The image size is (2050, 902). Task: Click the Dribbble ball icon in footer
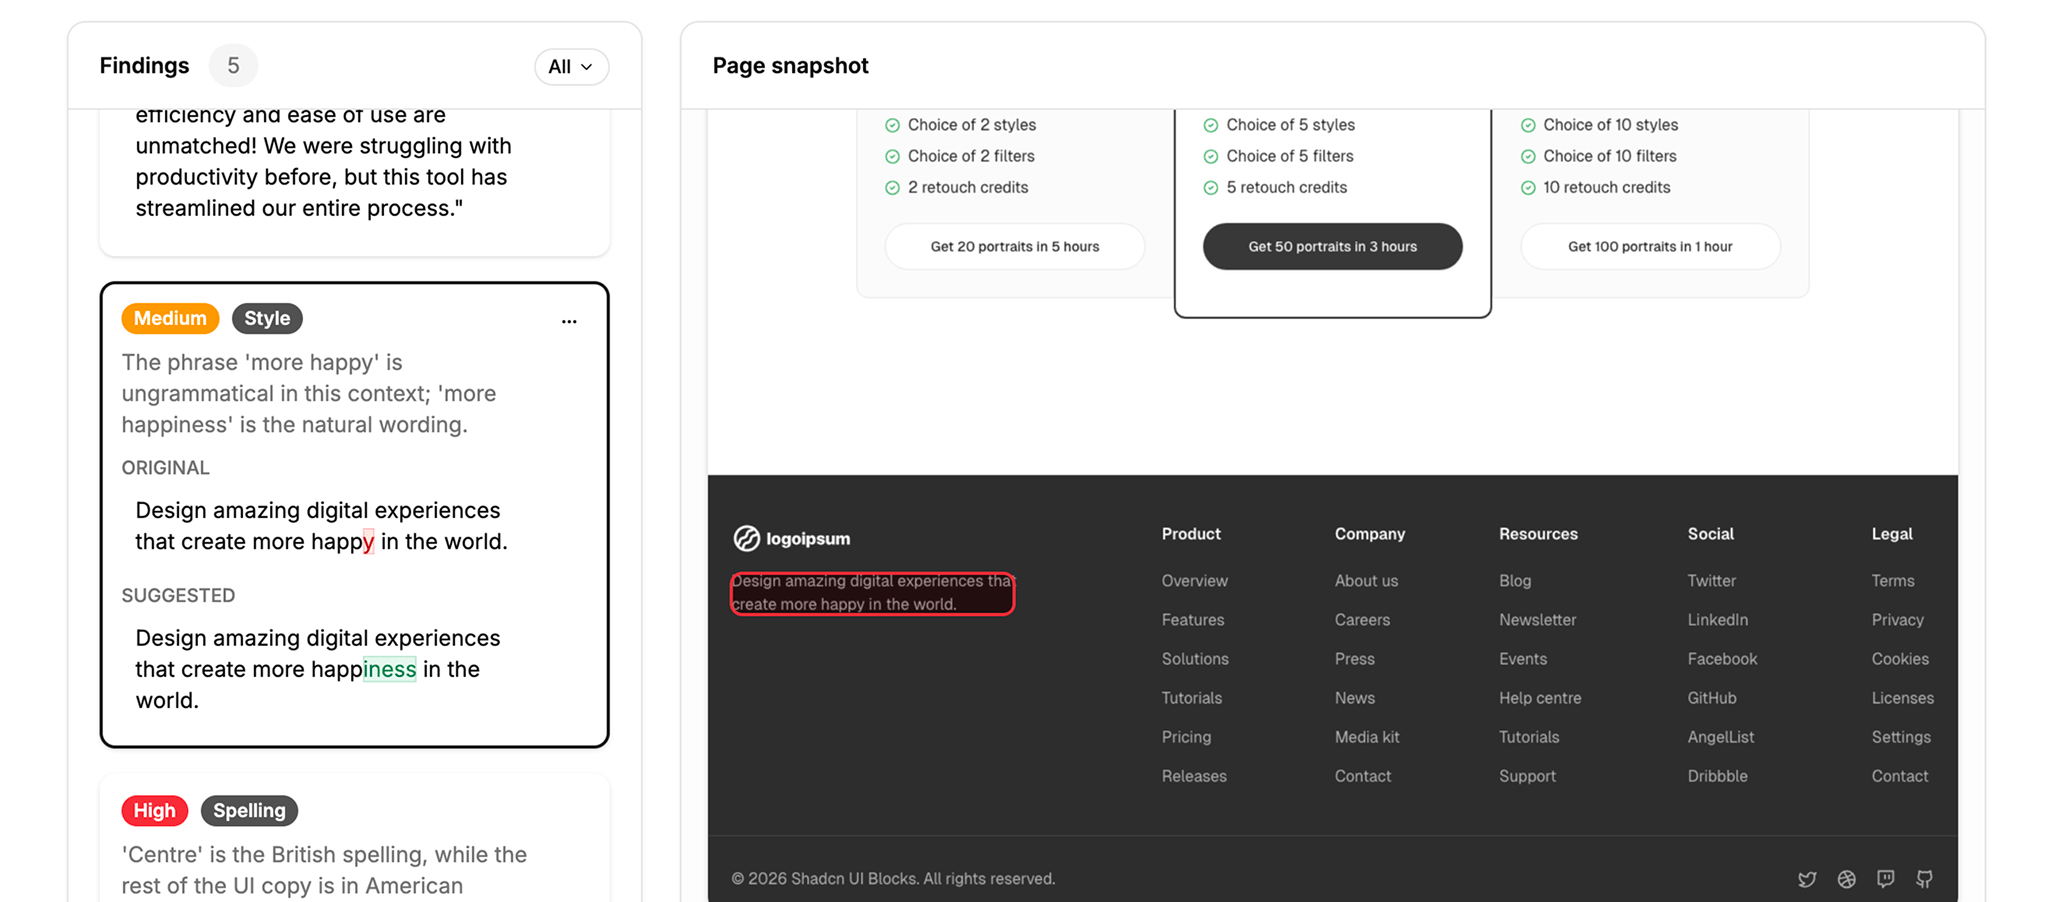(x=1846, y=879)
